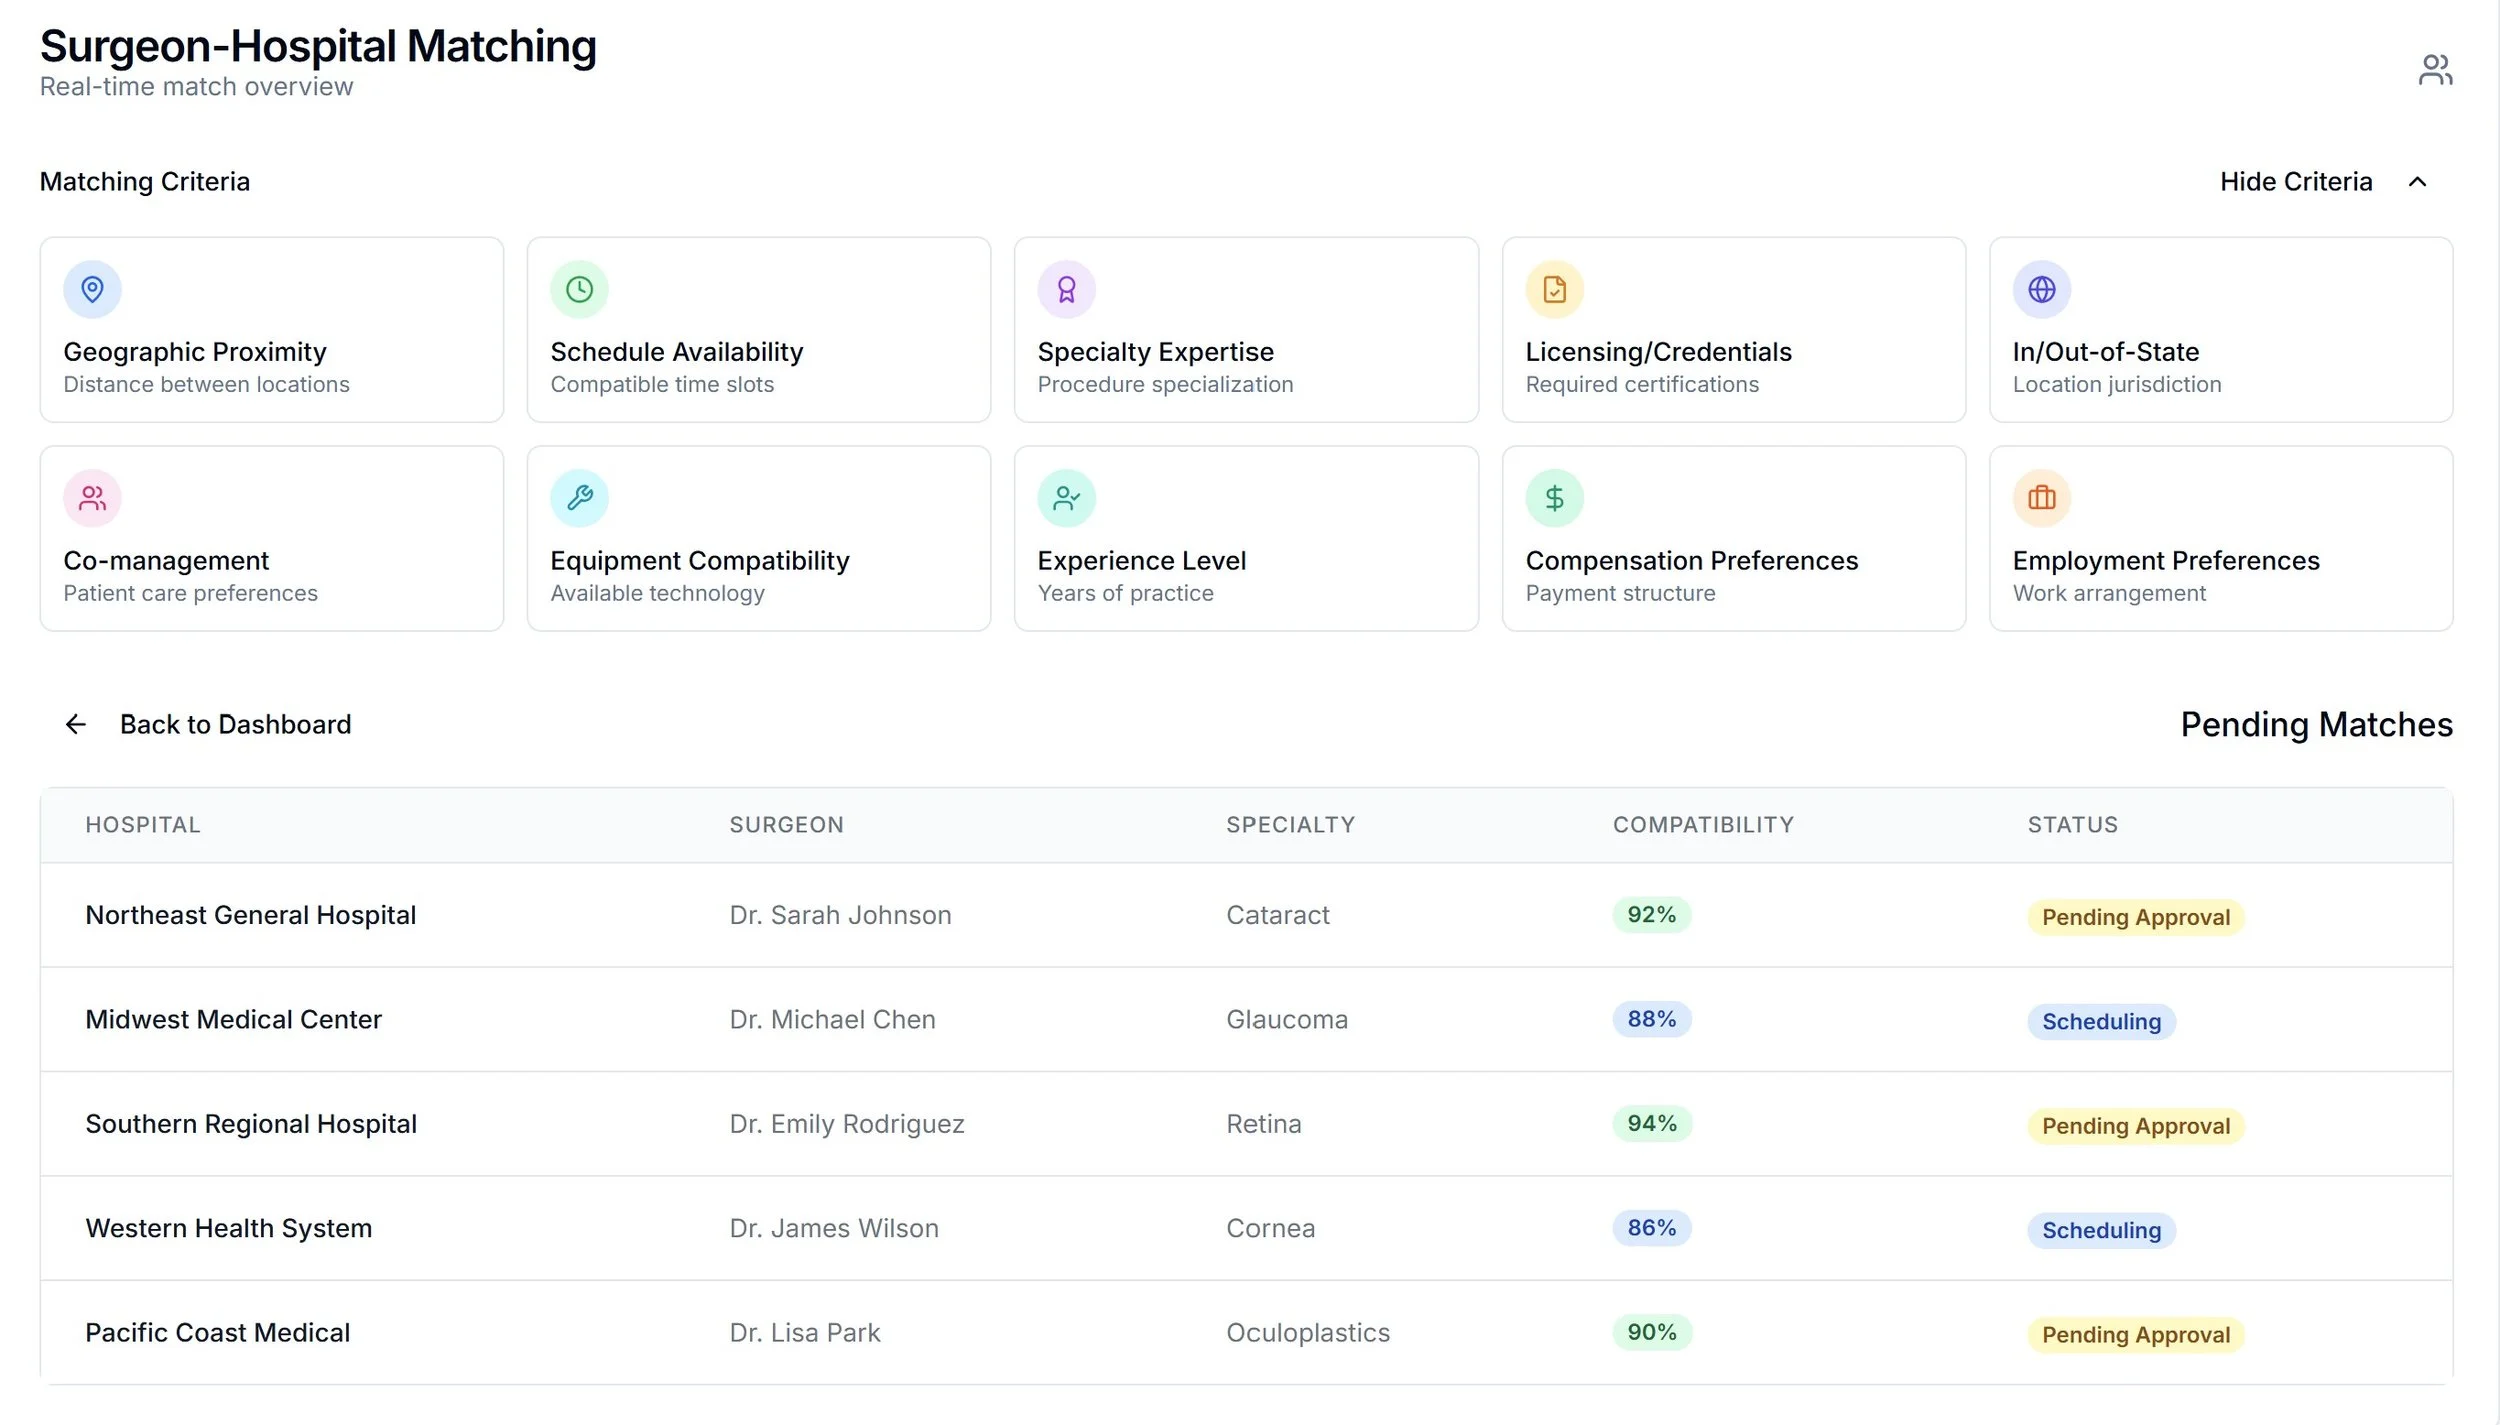Image resolution: width=2500 pixels, height=1425 pixels.
Task: Click Pending Approval badge for Dr. Emily Rodriguez
Action: [x=2135, y=1126]
